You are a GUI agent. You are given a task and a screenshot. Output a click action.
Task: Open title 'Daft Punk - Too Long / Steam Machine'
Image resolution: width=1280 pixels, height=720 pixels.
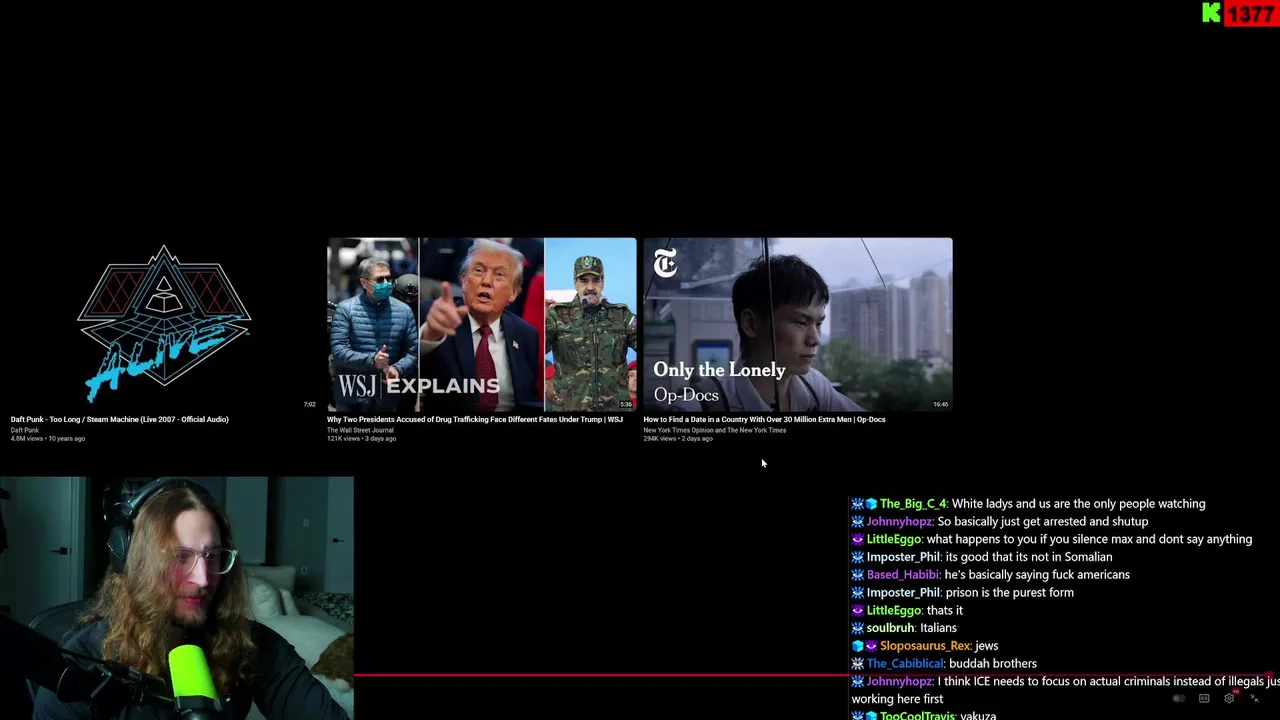[x=119, y=419]
